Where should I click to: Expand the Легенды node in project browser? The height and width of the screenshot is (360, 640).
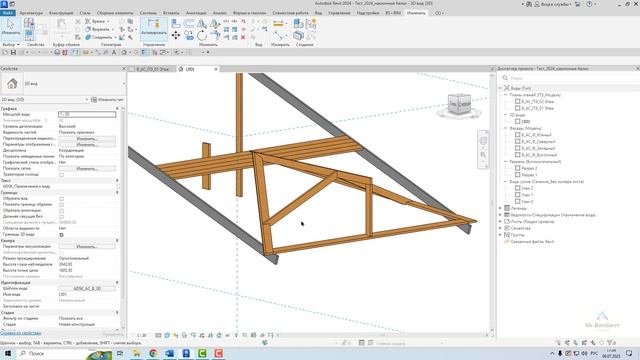[500, 208]
